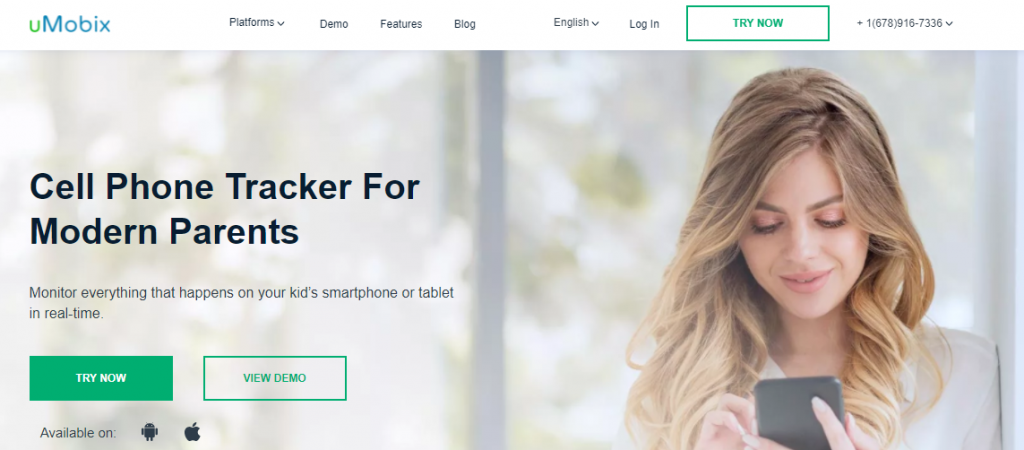
Task: Click the +1(678)916-7336 phone number
Action: point(899,23)
